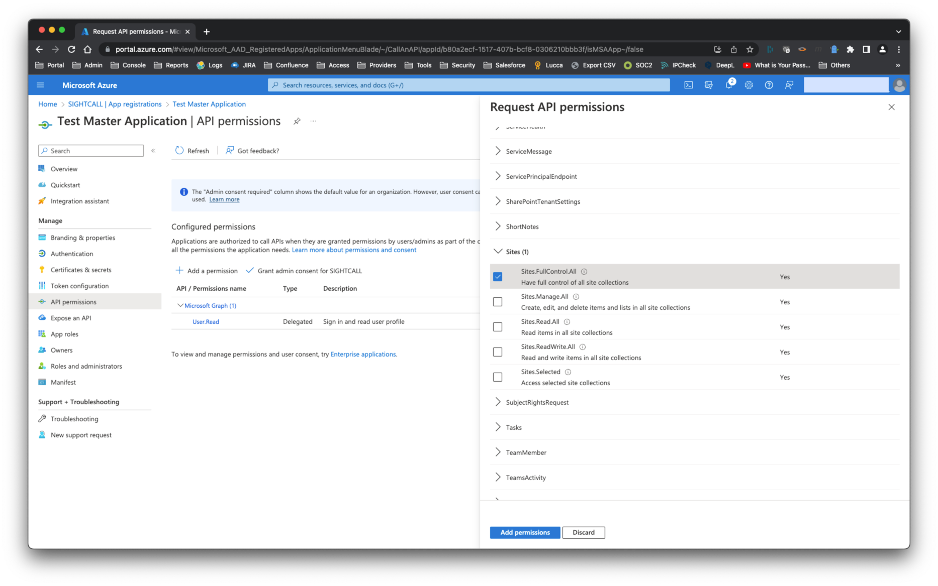
Task: Open the browser extensions puzzle icon
Action: pos(850,49)
